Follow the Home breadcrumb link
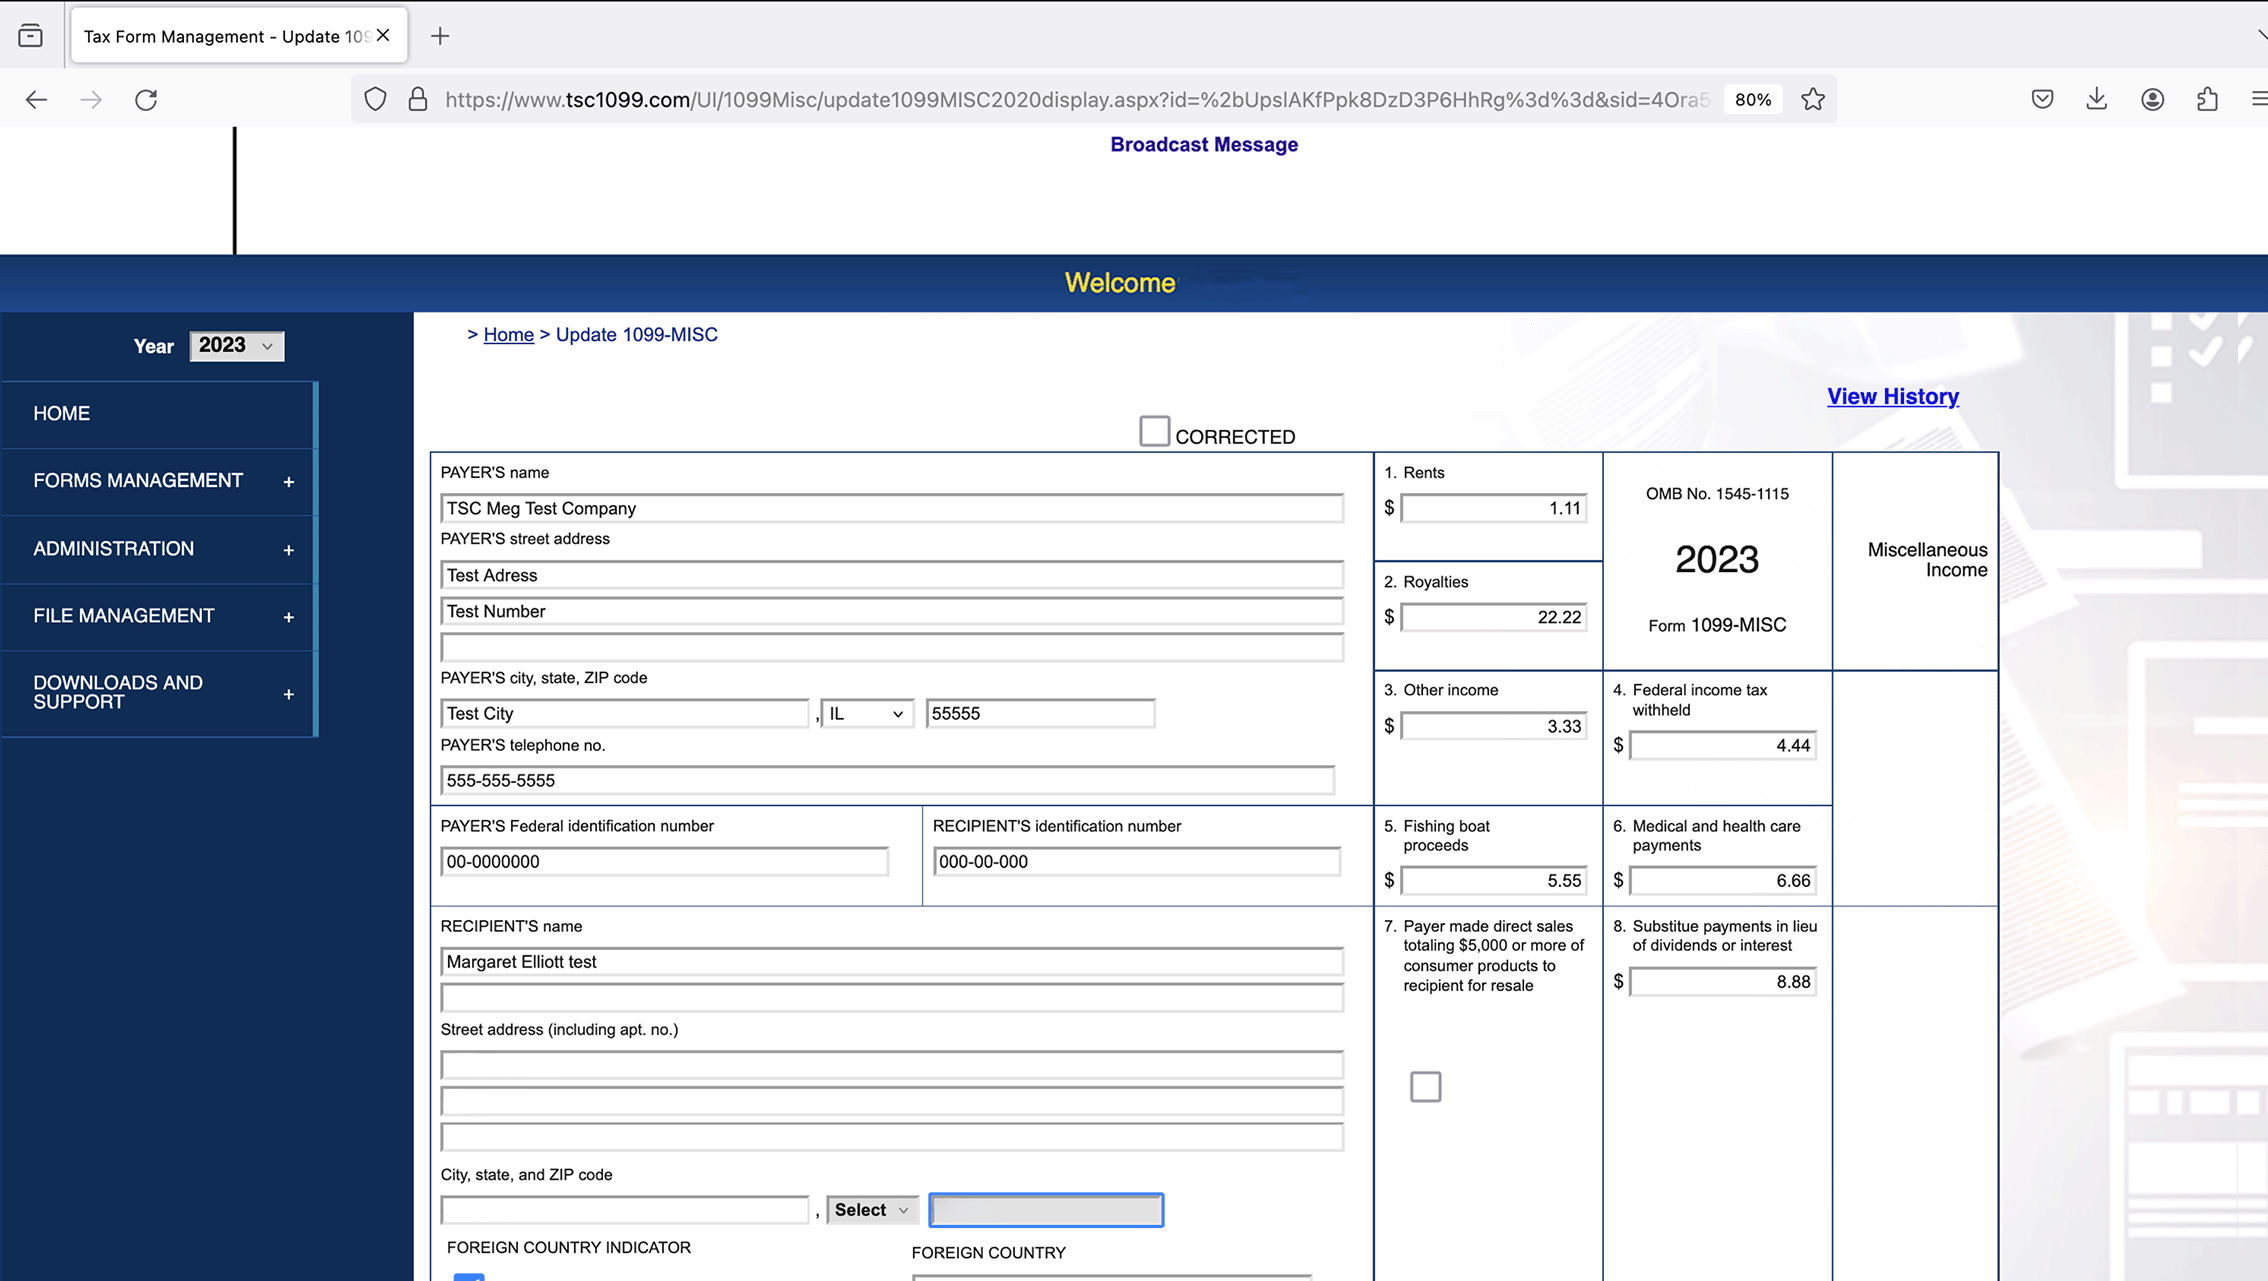2268x1281 pixels. (508, 334)
